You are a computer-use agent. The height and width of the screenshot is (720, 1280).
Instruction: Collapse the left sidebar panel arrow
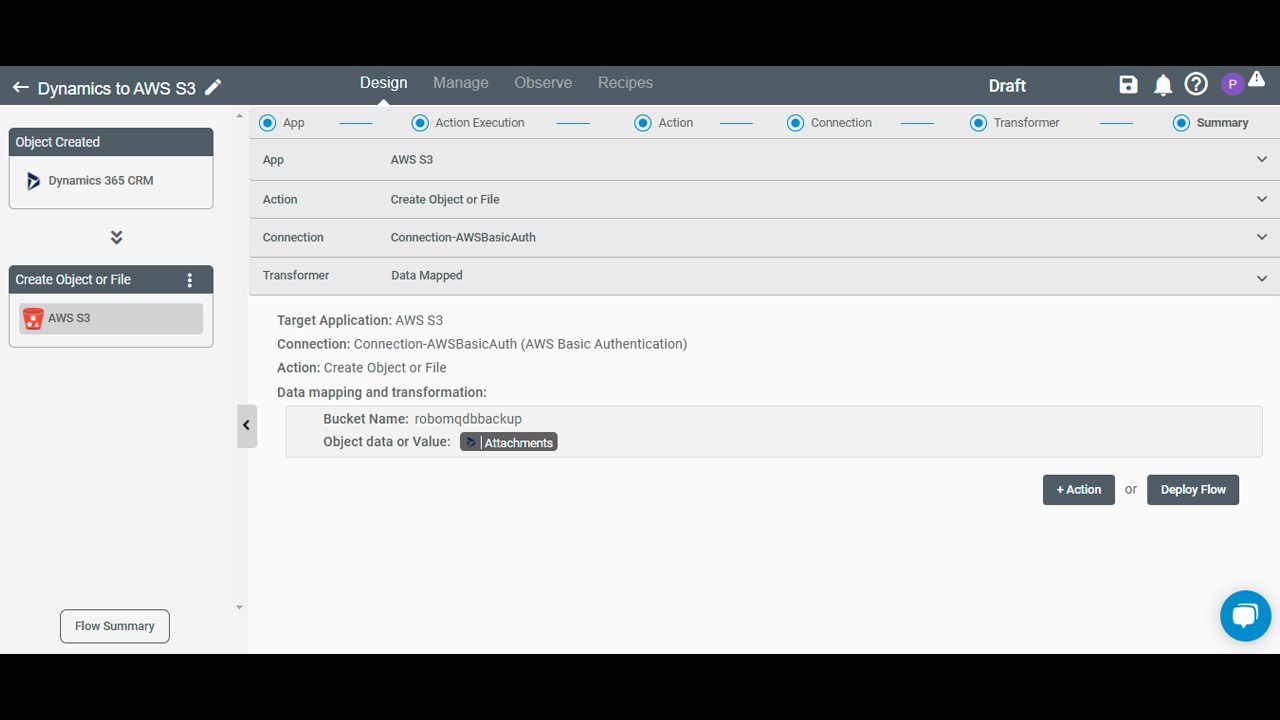pyautogui.click(x=246, y=425)
